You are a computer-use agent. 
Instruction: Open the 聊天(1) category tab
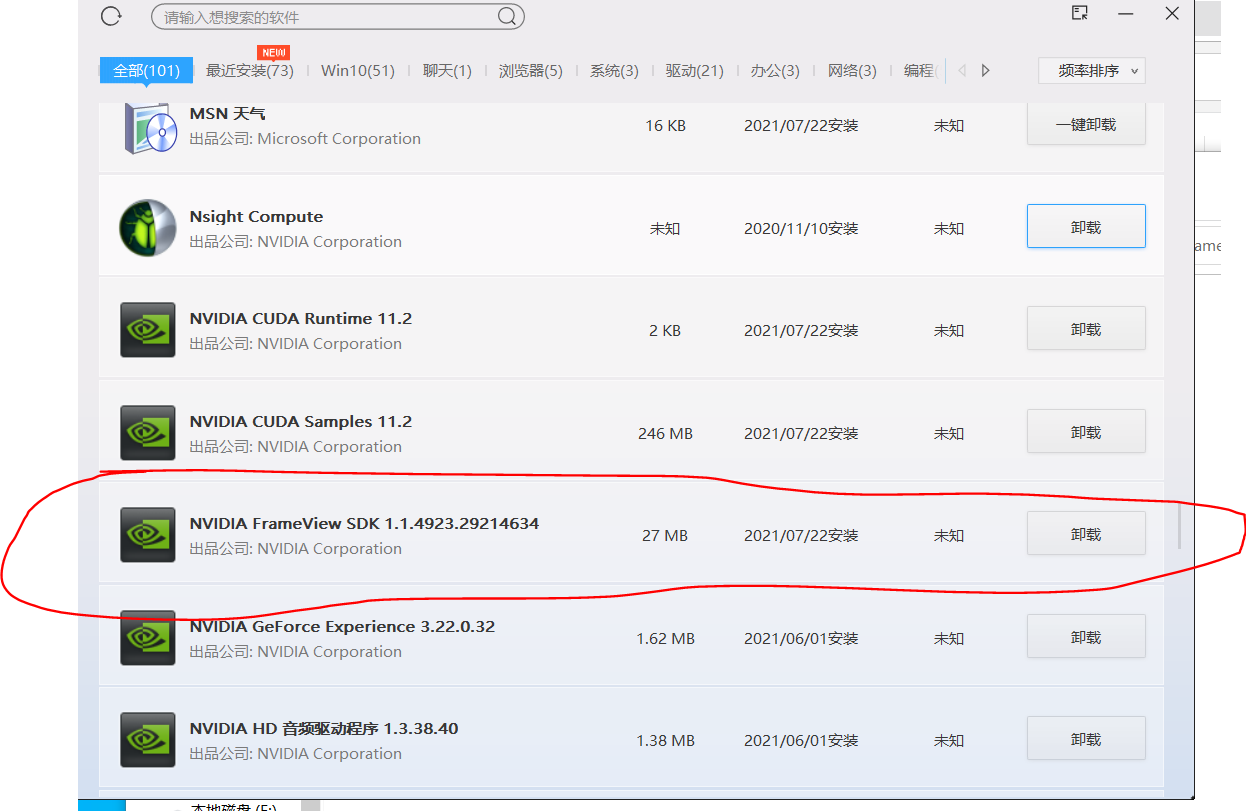click(447, 71)
